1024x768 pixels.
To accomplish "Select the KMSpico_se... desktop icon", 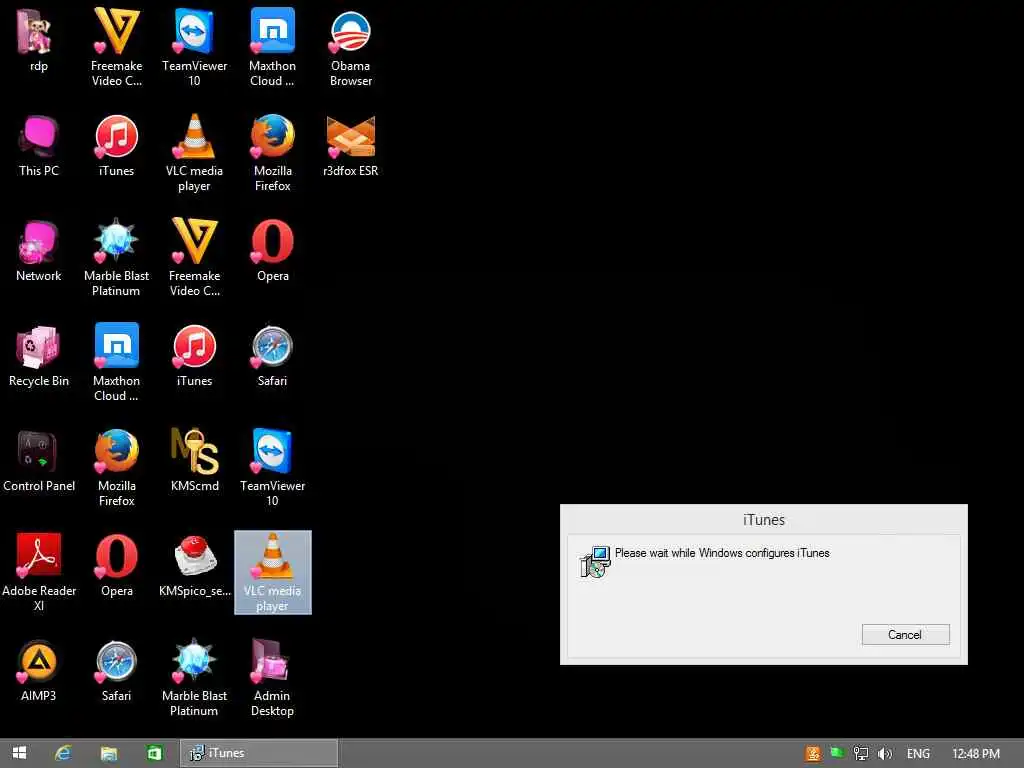I will [x=195, y=566].
